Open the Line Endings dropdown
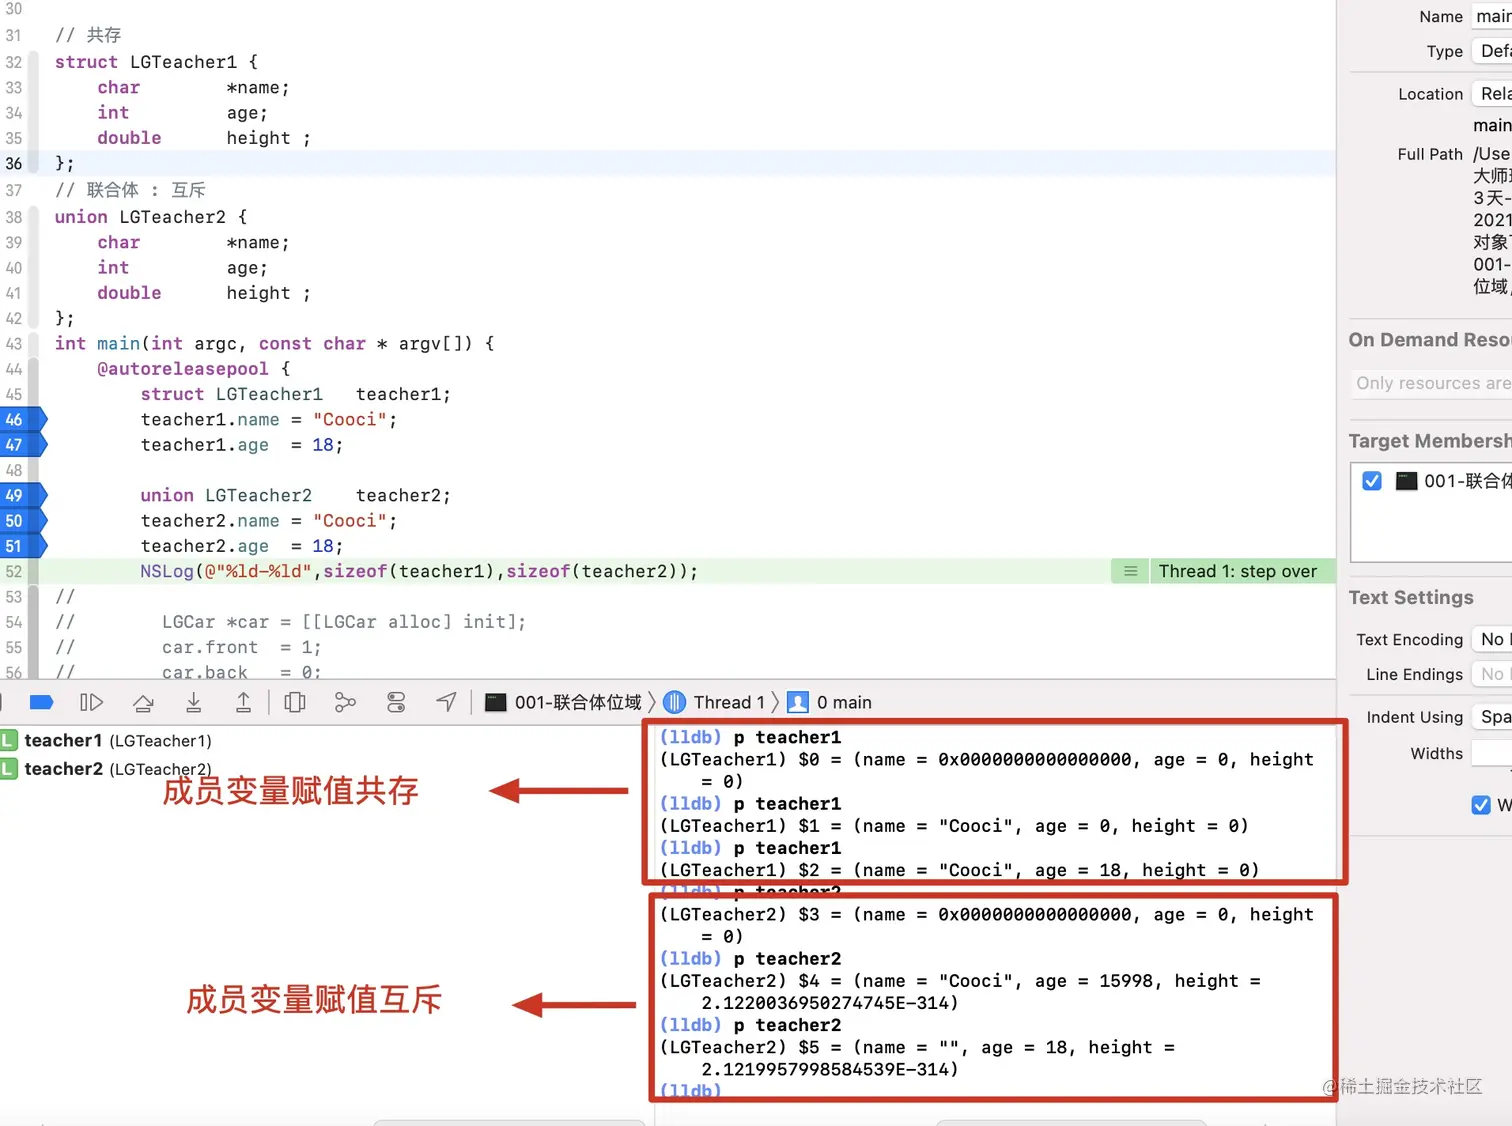The height and width of the screenshot is (1126, 1512). pyautogui.click(x=1492, y=674)
